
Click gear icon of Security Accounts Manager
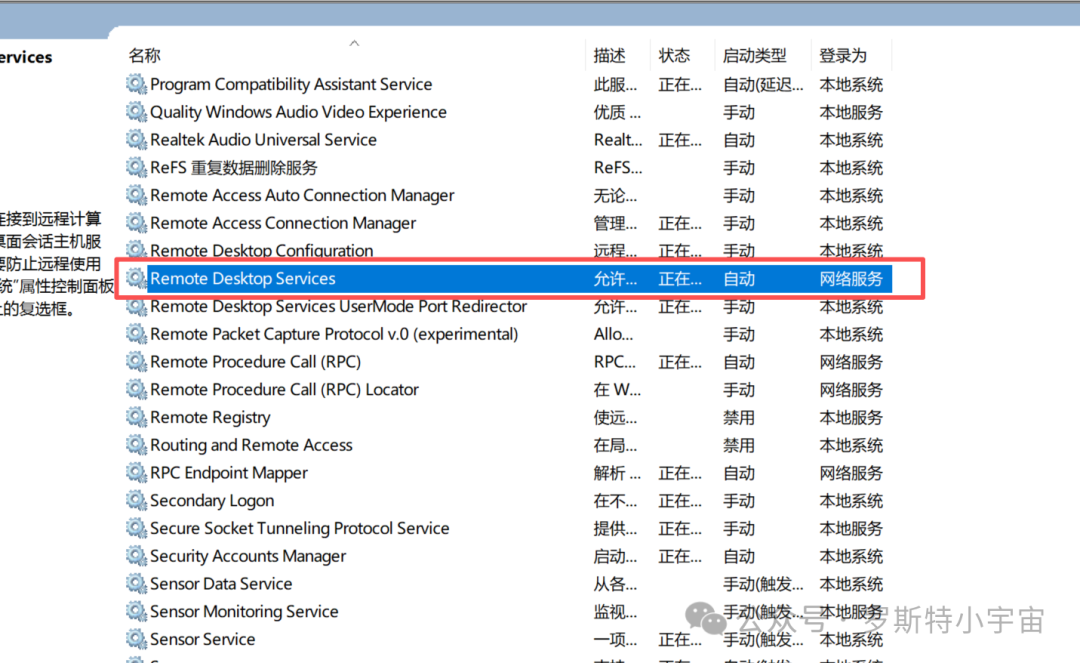[x=136, y=556]
